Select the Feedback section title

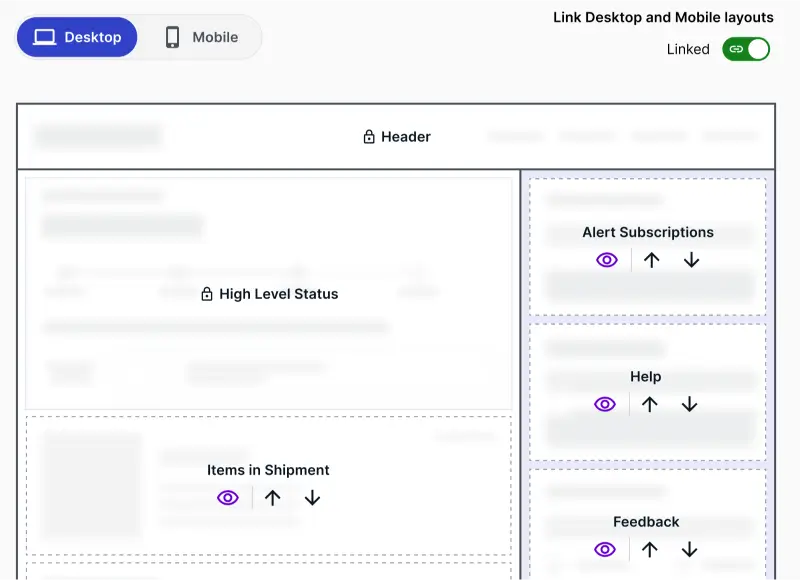[646, 522]
